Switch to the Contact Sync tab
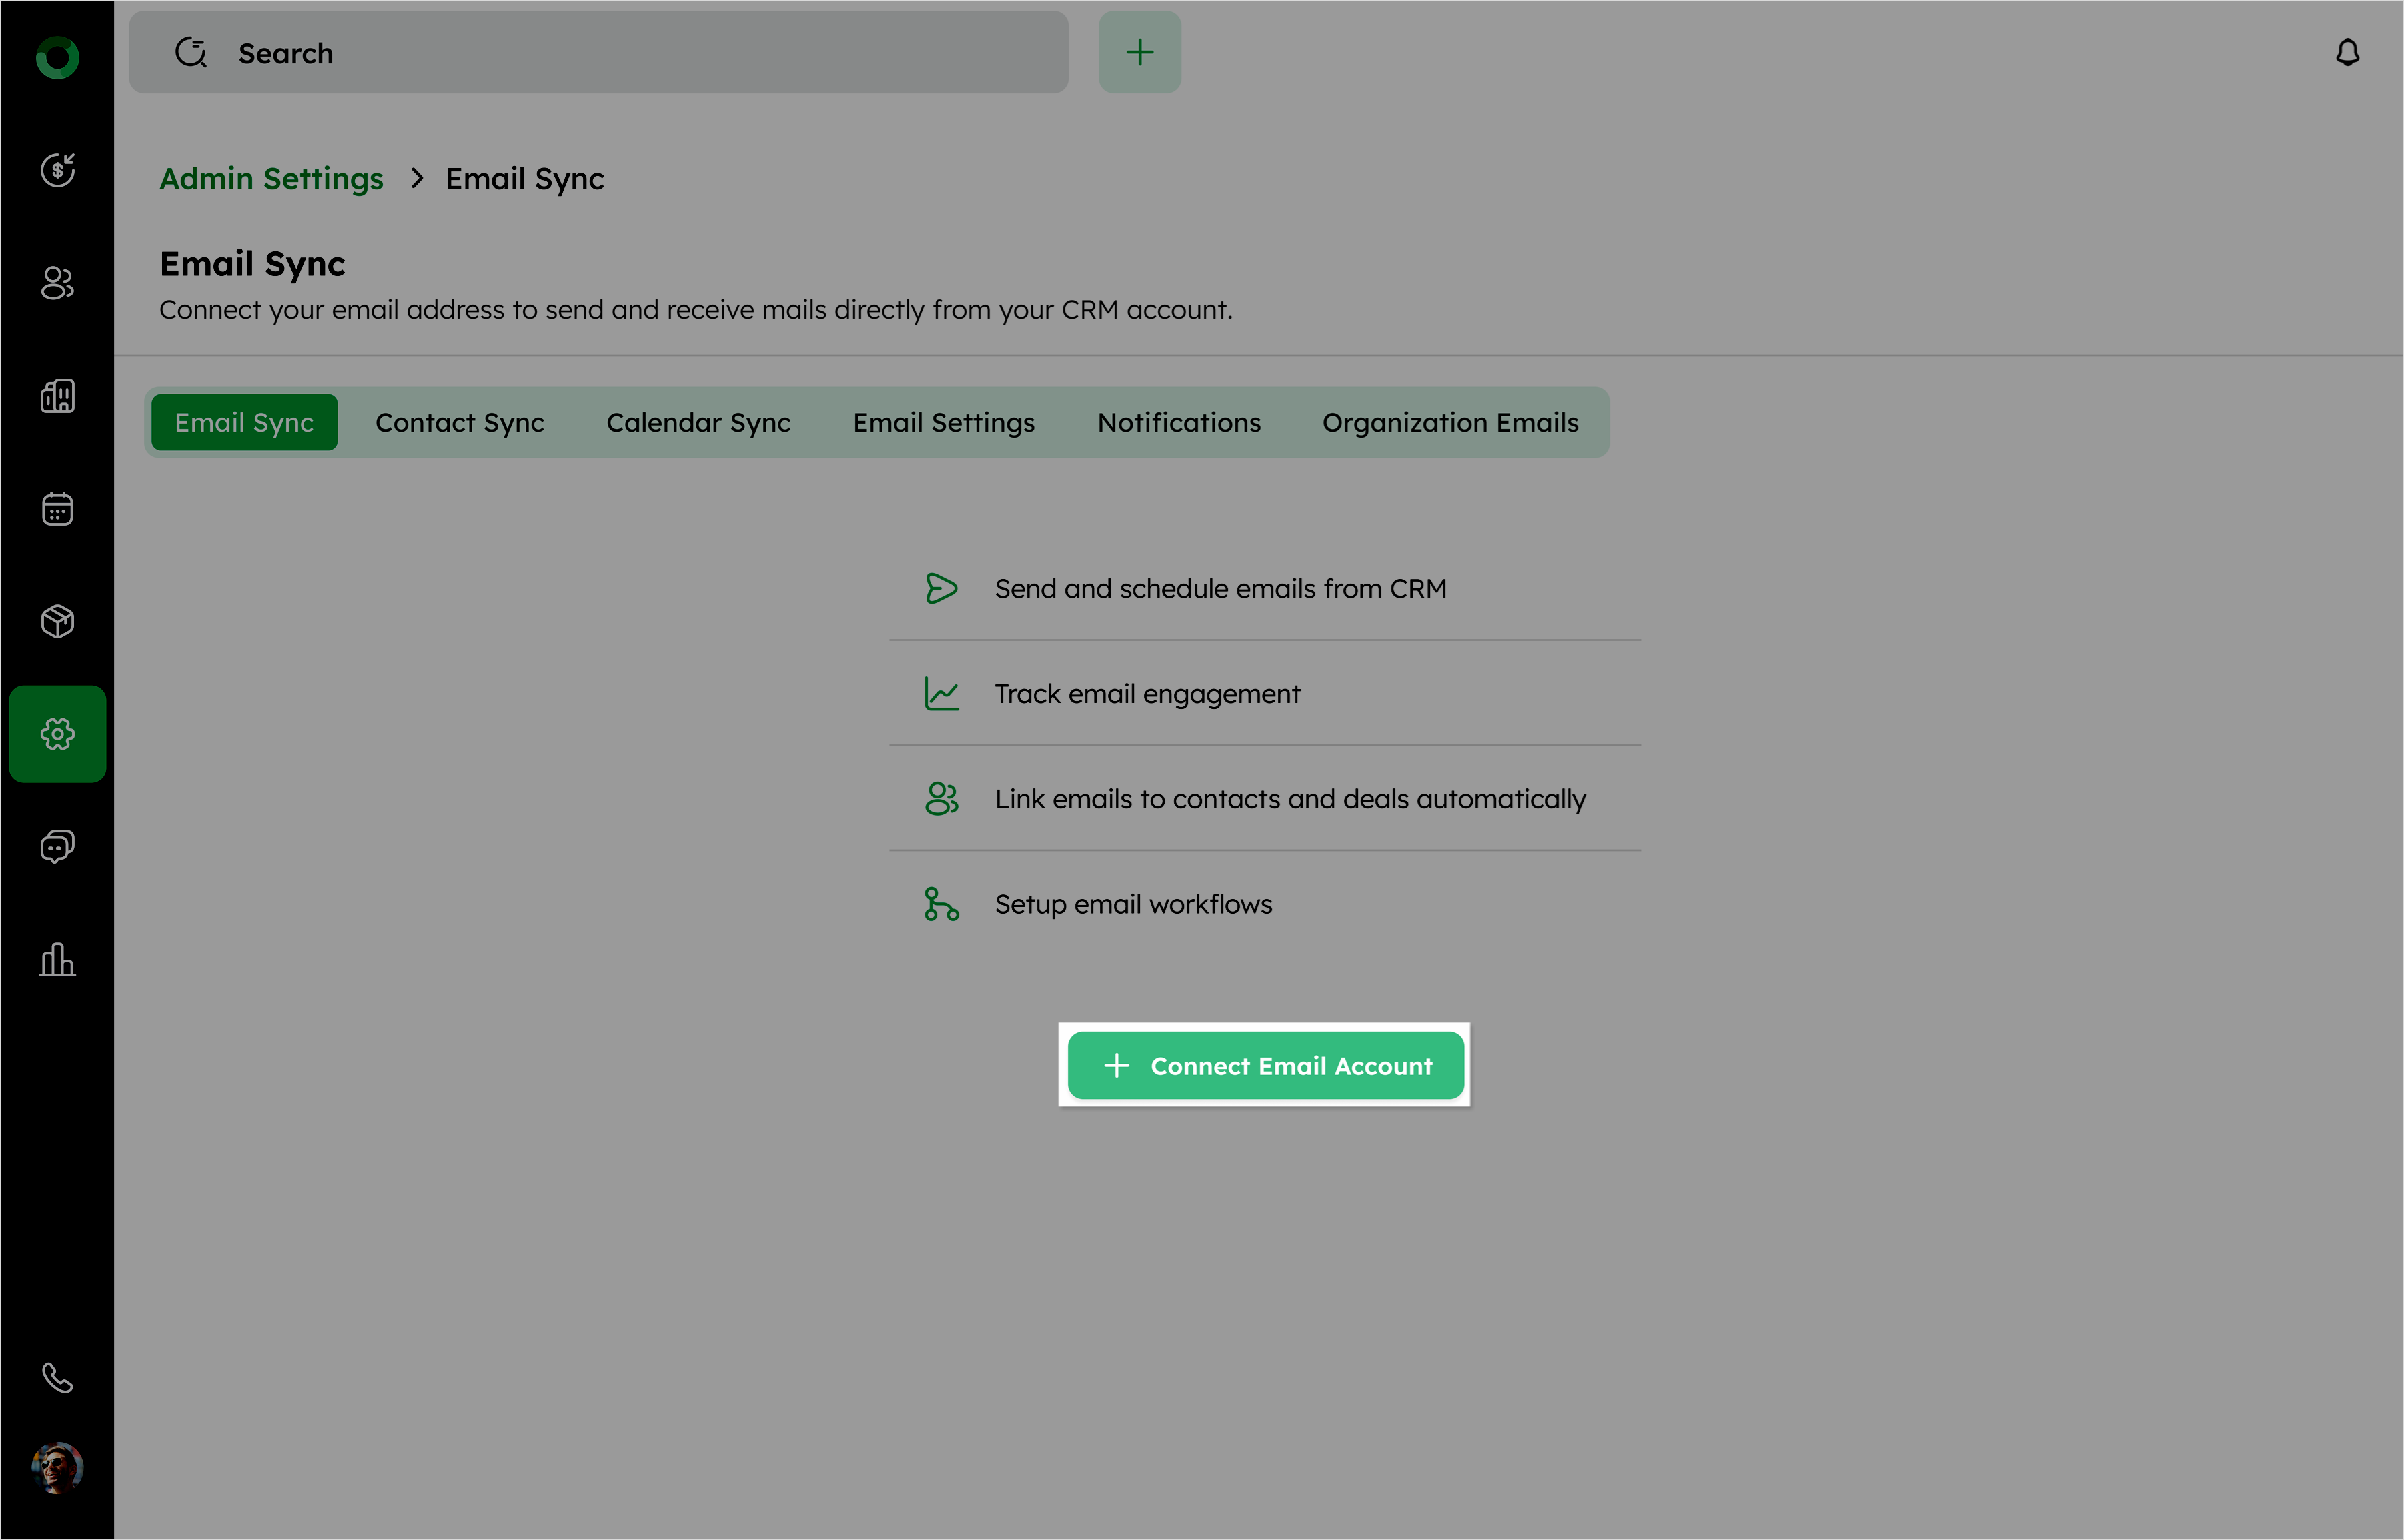Image resolution: width=2404 pixels, height=1540 pixels. (x=459, y=423)
